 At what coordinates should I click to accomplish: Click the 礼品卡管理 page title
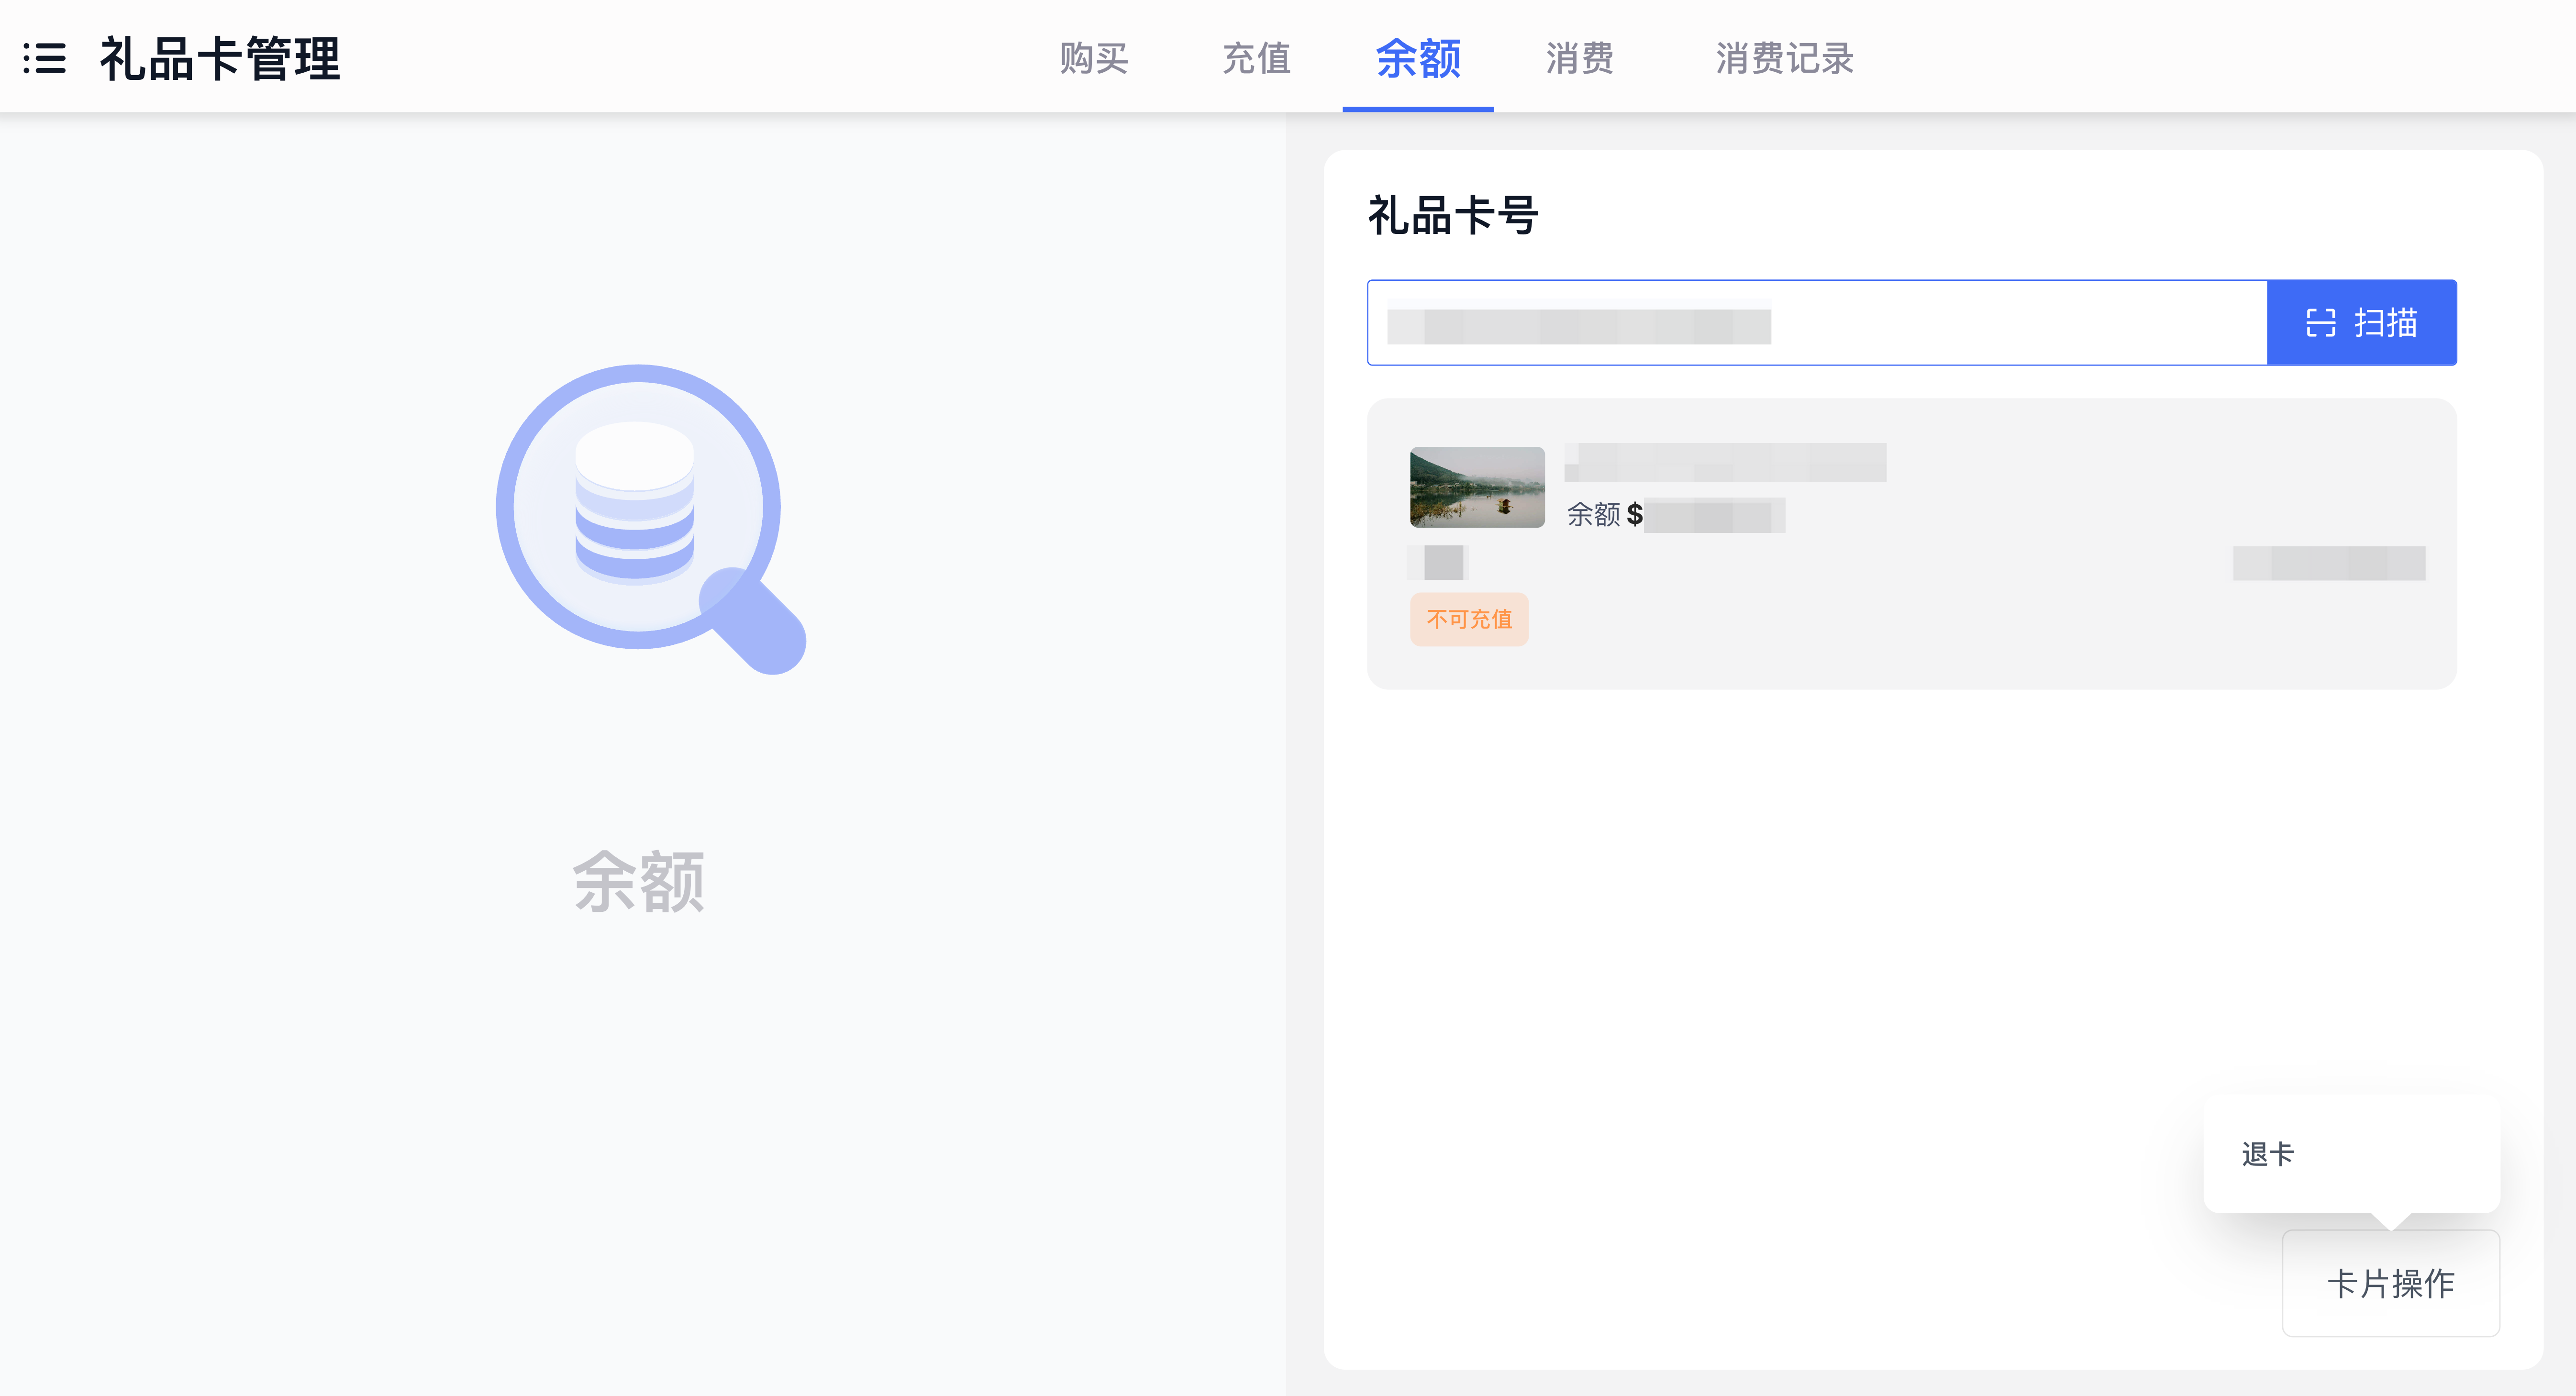point(220,58)
